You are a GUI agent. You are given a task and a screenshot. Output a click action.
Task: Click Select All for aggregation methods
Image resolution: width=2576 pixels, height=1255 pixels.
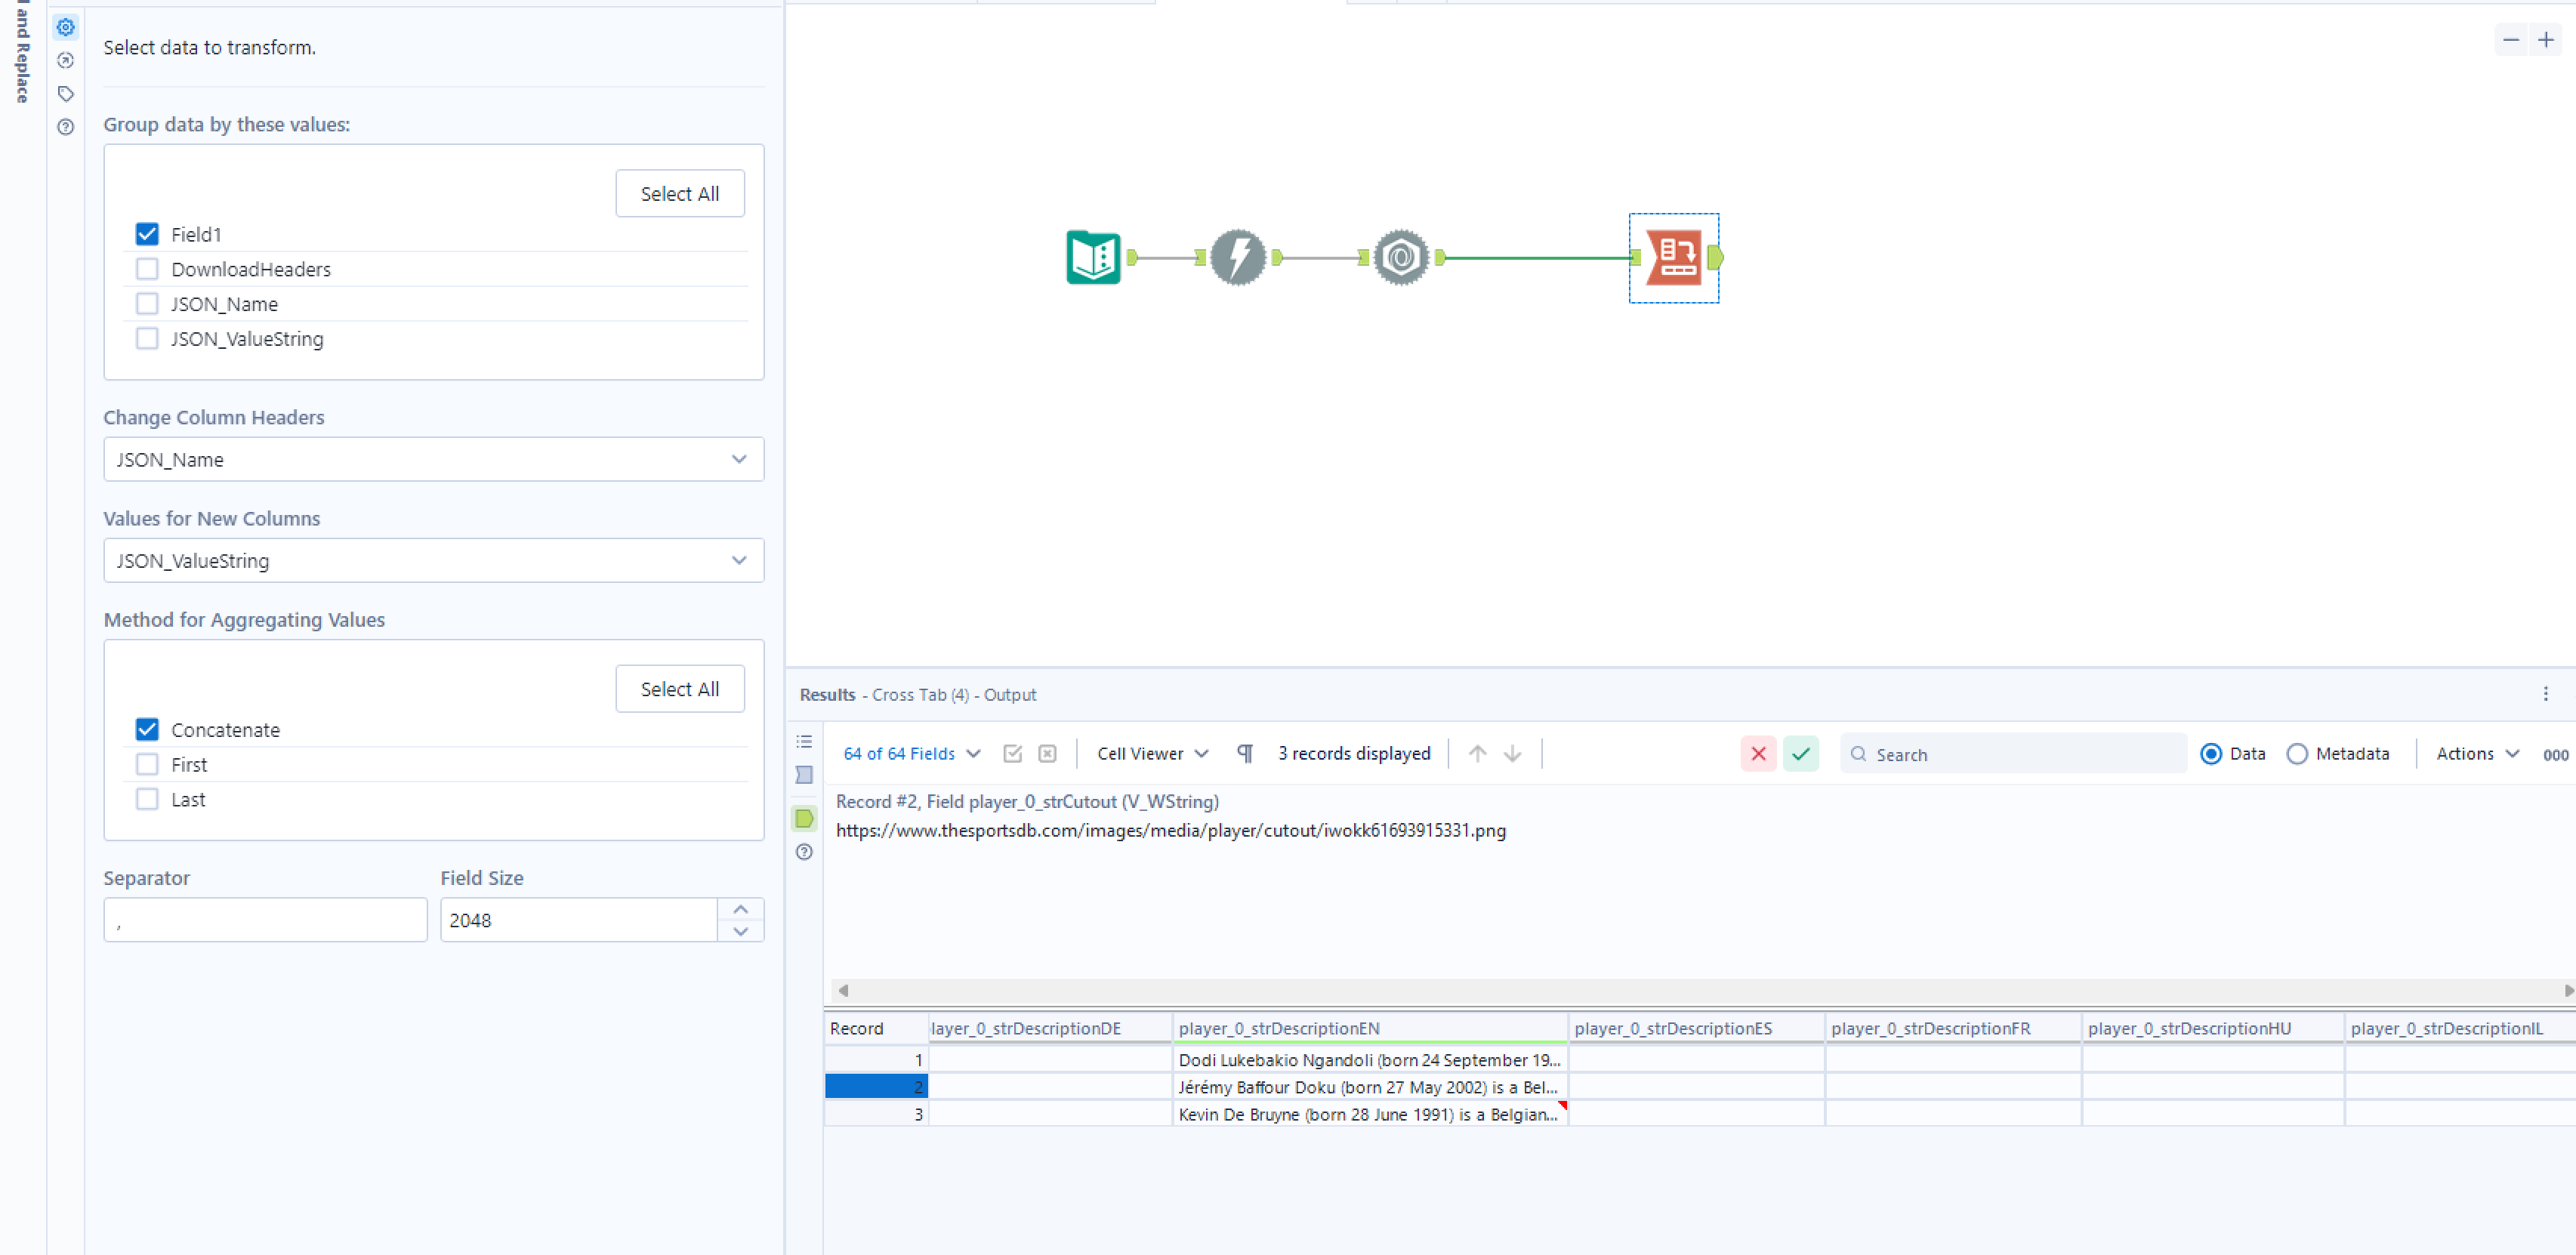680,689
